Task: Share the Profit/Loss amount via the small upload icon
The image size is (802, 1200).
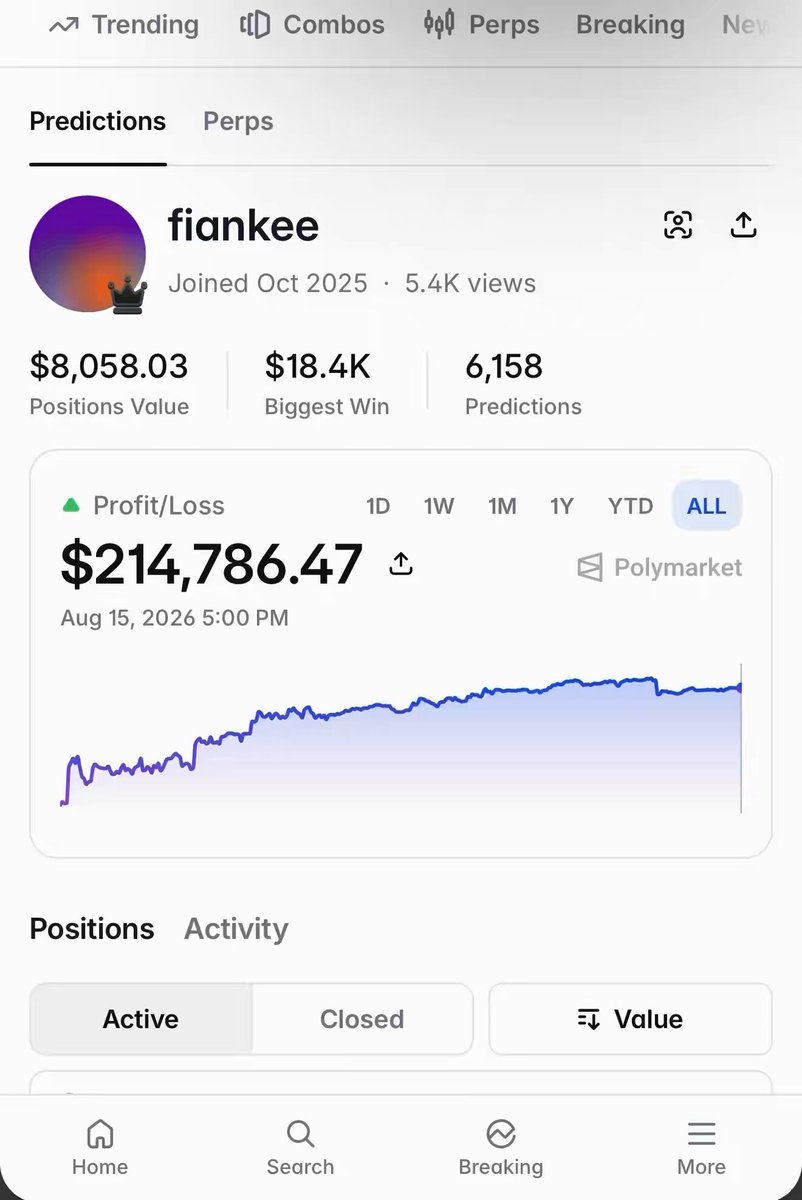Action: (x=401, y=564)
